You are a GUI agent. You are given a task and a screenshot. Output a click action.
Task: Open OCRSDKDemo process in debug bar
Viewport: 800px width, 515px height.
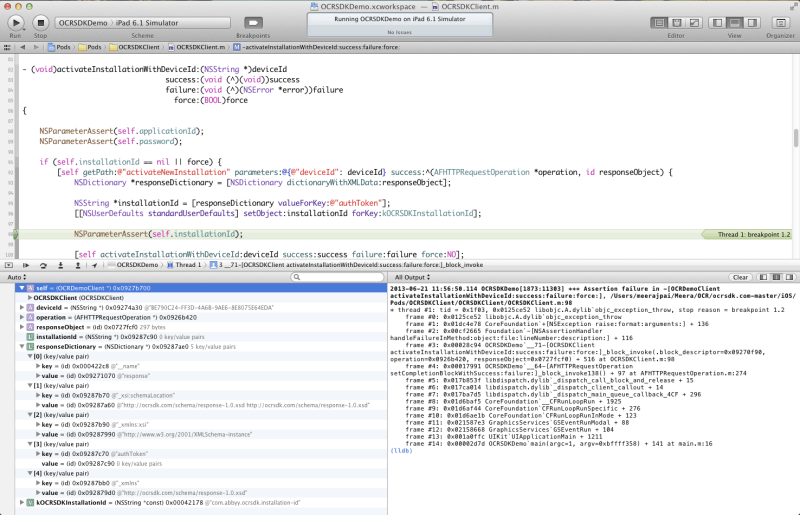click(134, 265)
